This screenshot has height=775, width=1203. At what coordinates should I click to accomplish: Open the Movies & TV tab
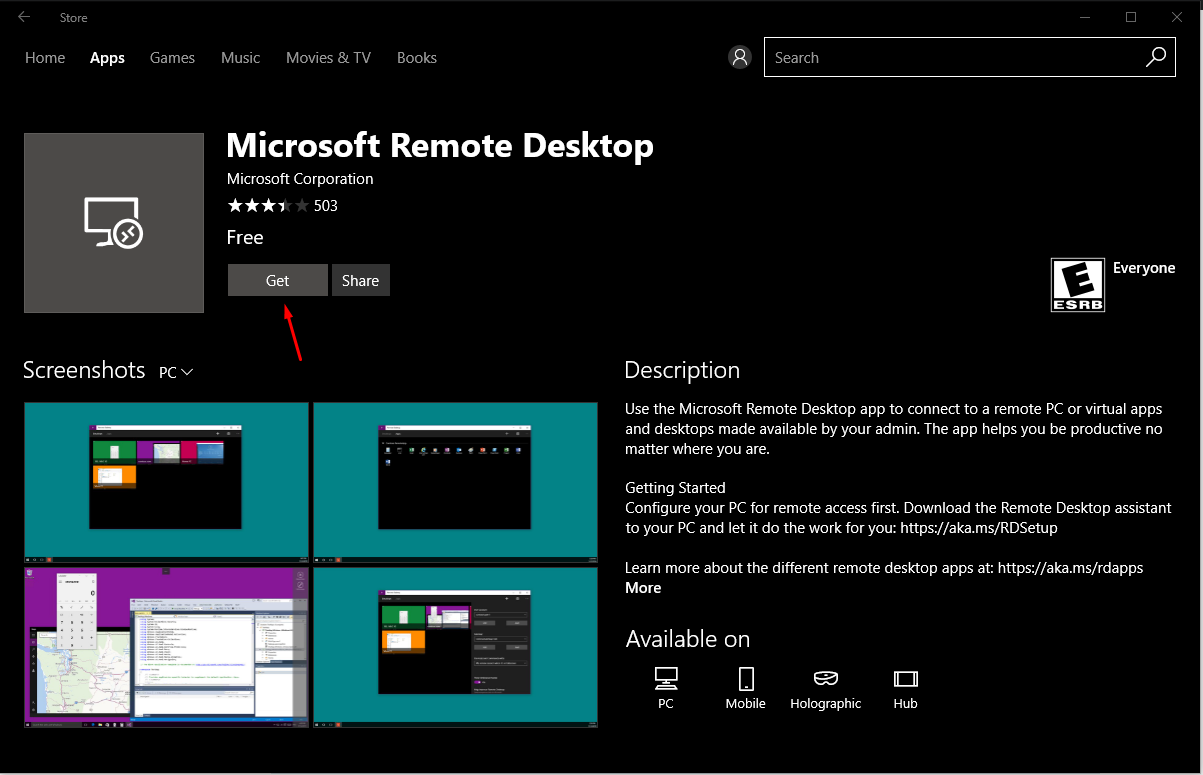tap(328, 58)
